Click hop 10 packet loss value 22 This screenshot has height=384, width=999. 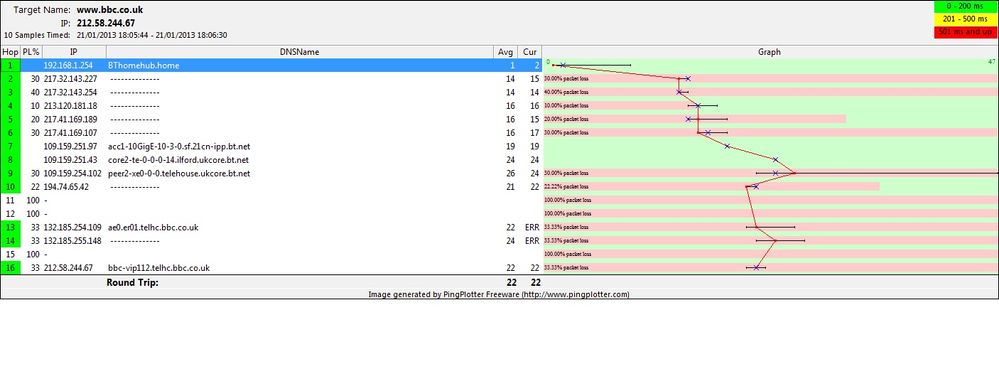click(x=35, y=187)
